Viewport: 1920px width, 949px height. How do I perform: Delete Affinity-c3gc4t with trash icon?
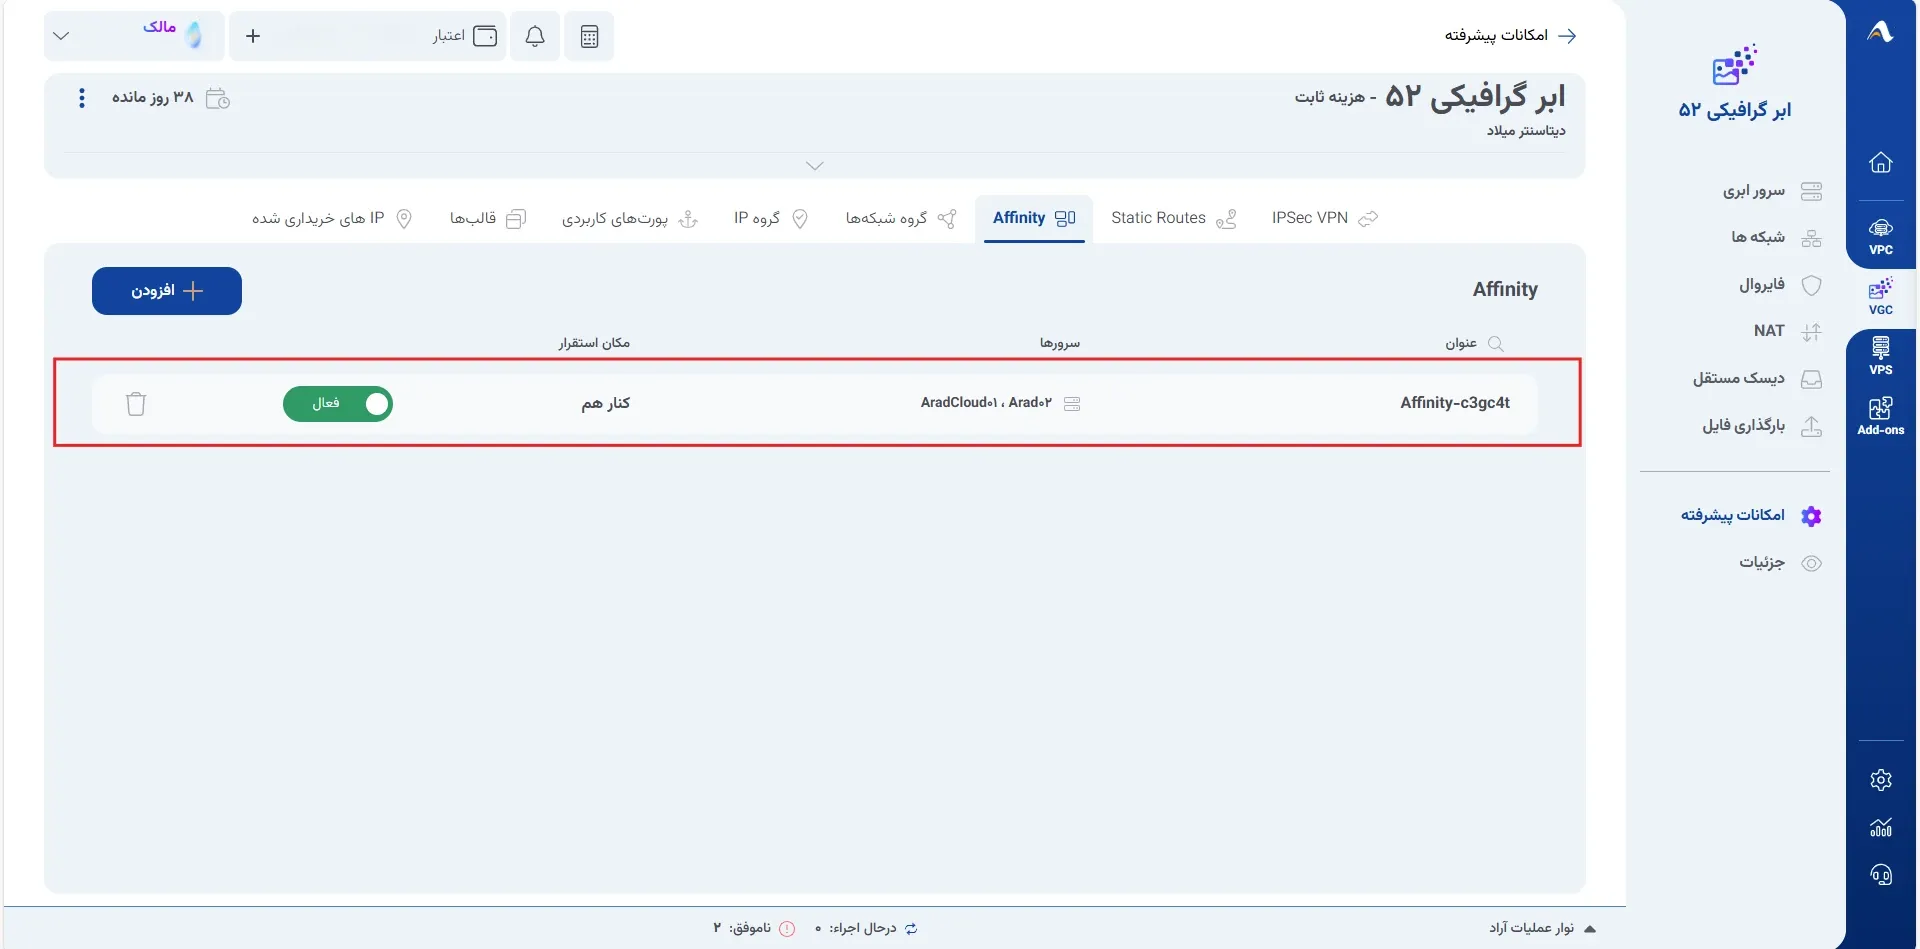tap(136, 403)
